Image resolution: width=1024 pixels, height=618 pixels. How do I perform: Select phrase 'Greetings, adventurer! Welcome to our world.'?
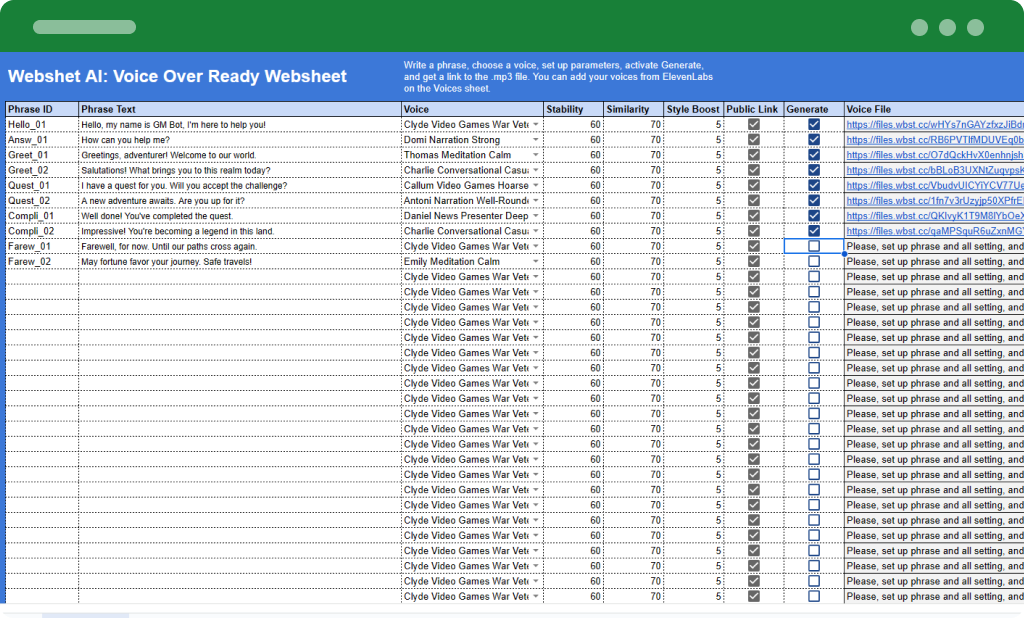[168, 155]
